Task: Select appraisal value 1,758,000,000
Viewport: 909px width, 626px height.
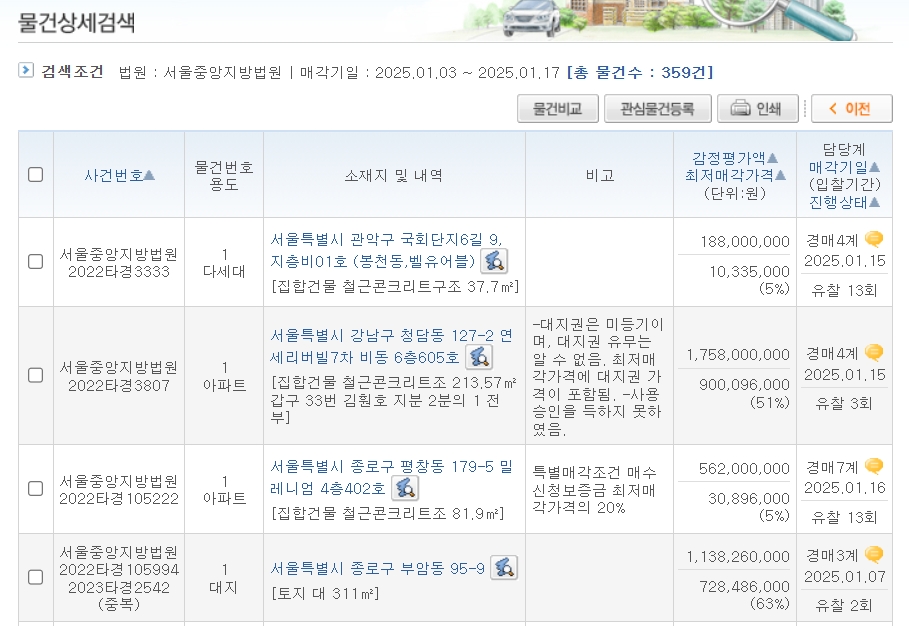Action: click(x=738, y=355)
